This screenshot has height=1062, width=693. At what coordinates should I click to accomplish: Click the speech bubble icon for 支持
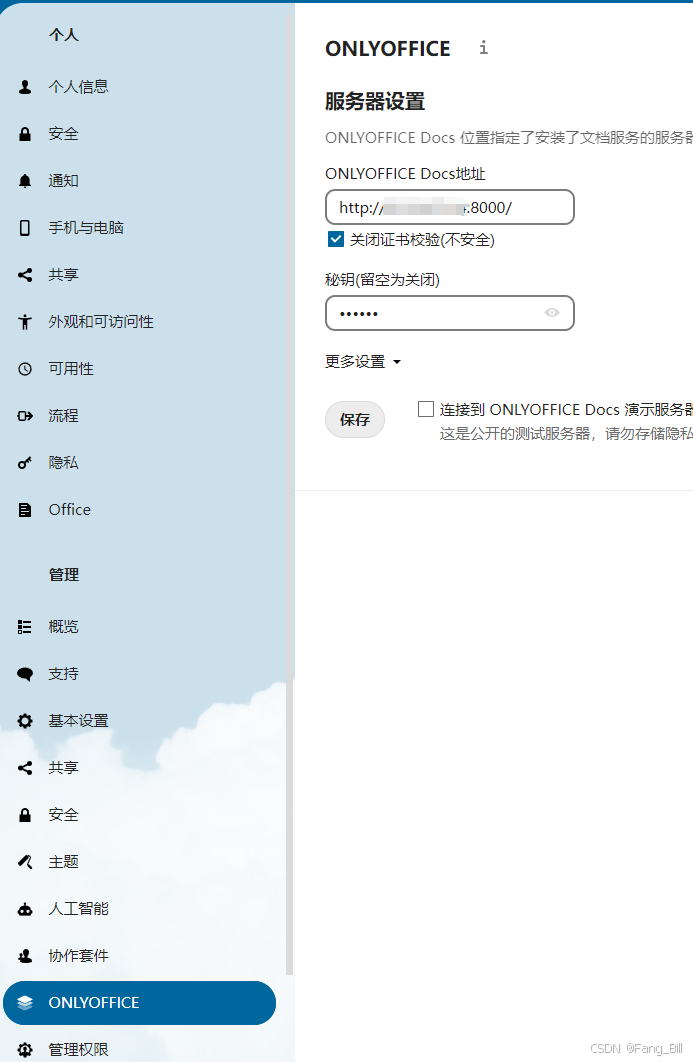tap(25, 674)
